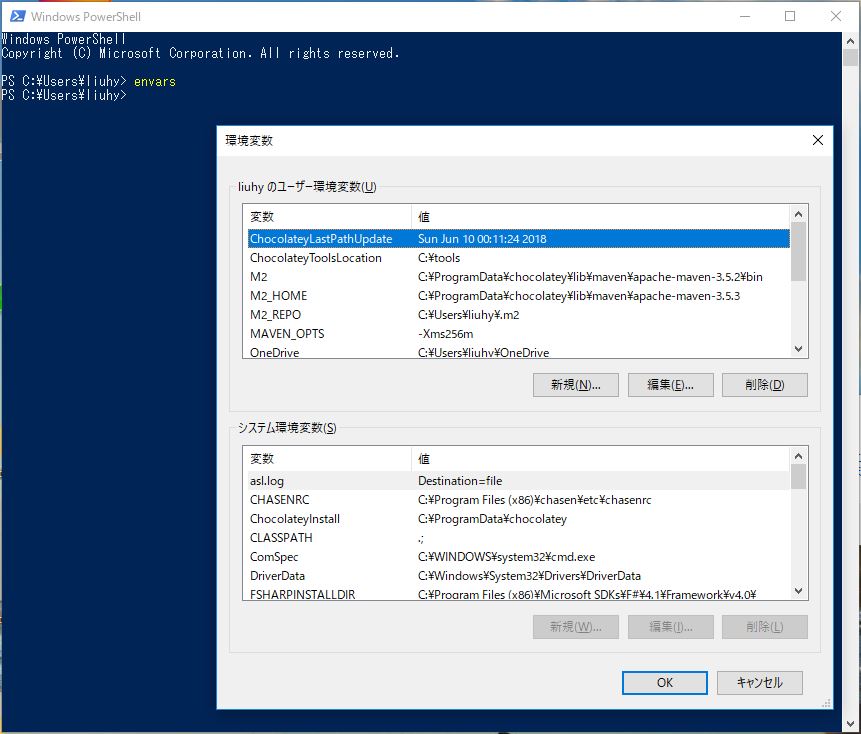Click the disabled 編集(I)... system button
The width and height of the screenshot is (861, 734).
pyautogui.click(x=670, y=627)
